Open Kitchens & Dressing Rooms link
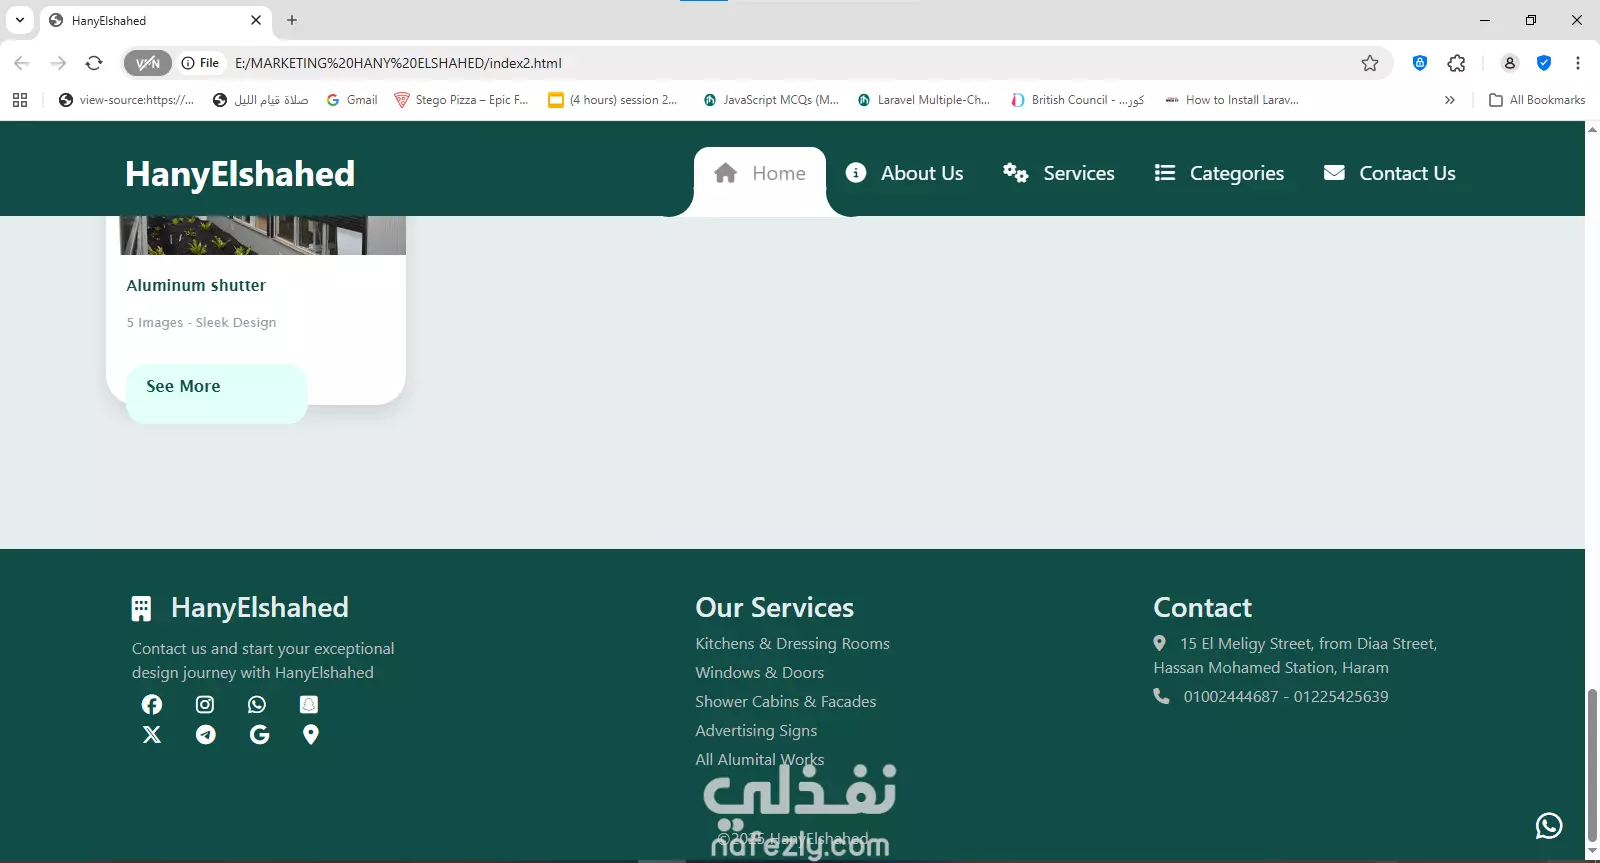1600x863 pixels. [792, 644]
